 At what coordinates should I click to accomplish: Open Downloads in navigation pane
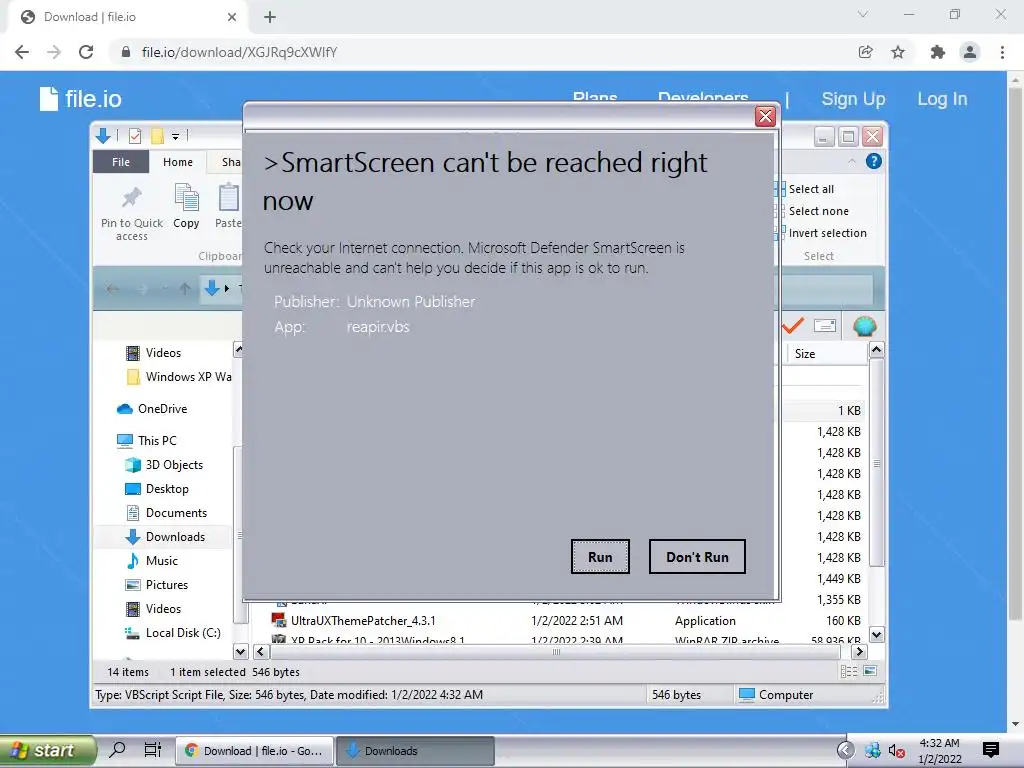click(165, 537)
